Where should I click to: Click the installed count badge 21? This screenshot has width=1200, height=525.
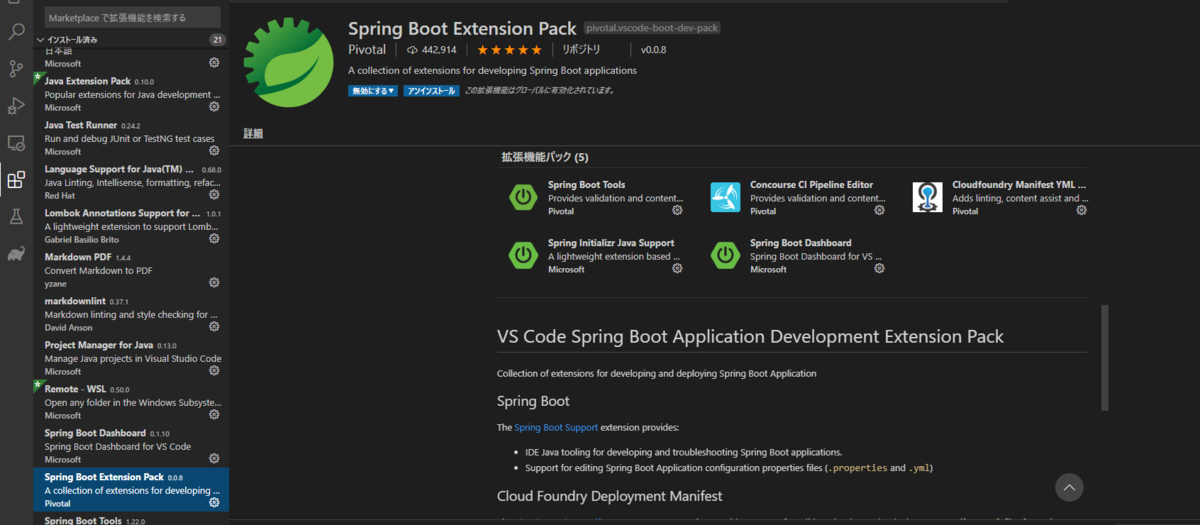pyautogui.click(x=217, y=40)
